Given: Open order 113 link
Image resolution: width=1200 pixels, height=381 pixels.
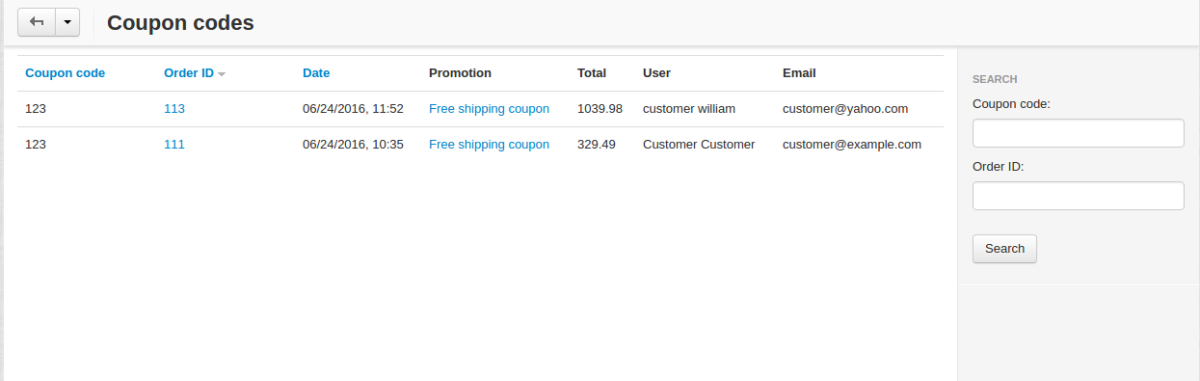Looking at the screenshot, I should tap(174, 108).
